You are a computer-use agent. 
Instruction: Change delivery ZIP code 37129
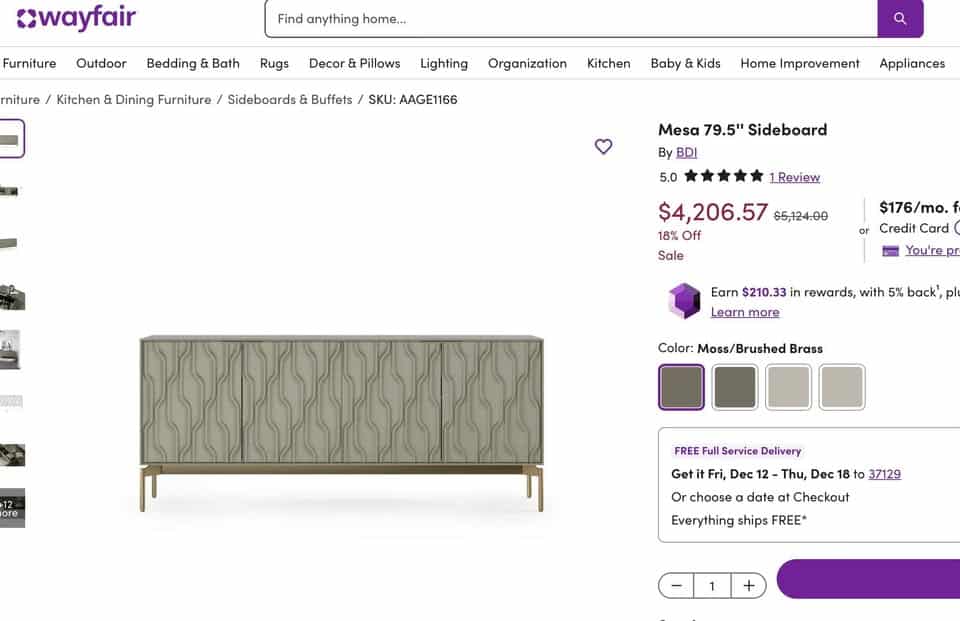[884, 474]
